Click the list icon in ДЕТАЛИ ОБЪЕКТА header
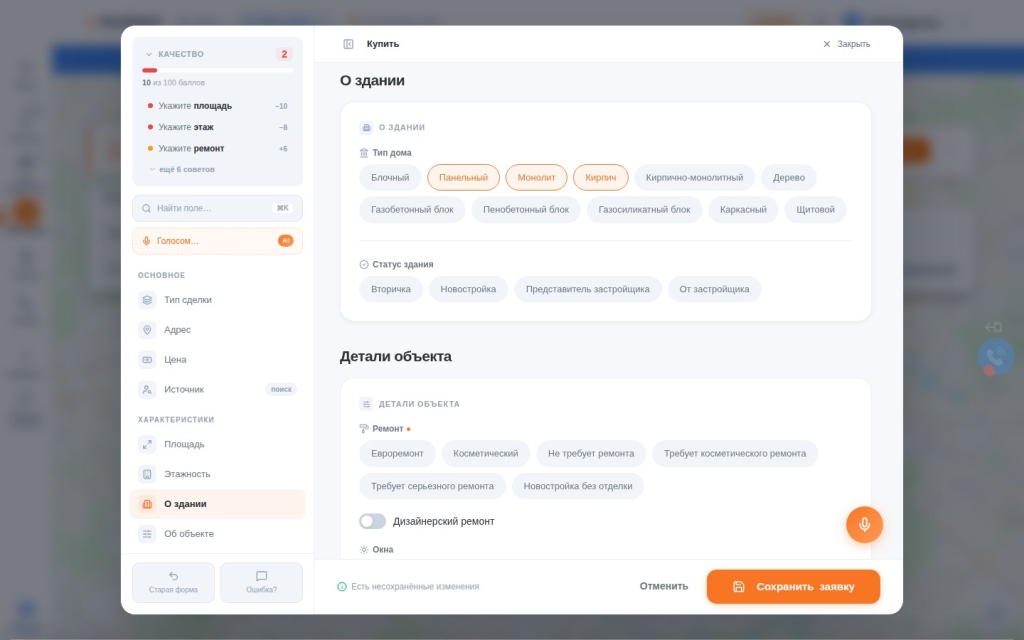The height and width of the screenshot is (640, 1024). pos(366,404)
